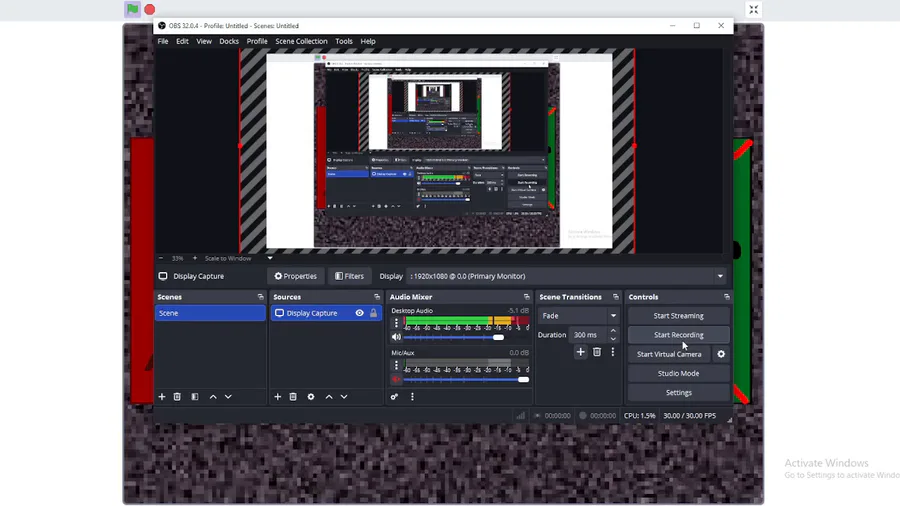Move source down arrow
The image size is (900, 506).
pyautogui.click(x=344, y=396)
